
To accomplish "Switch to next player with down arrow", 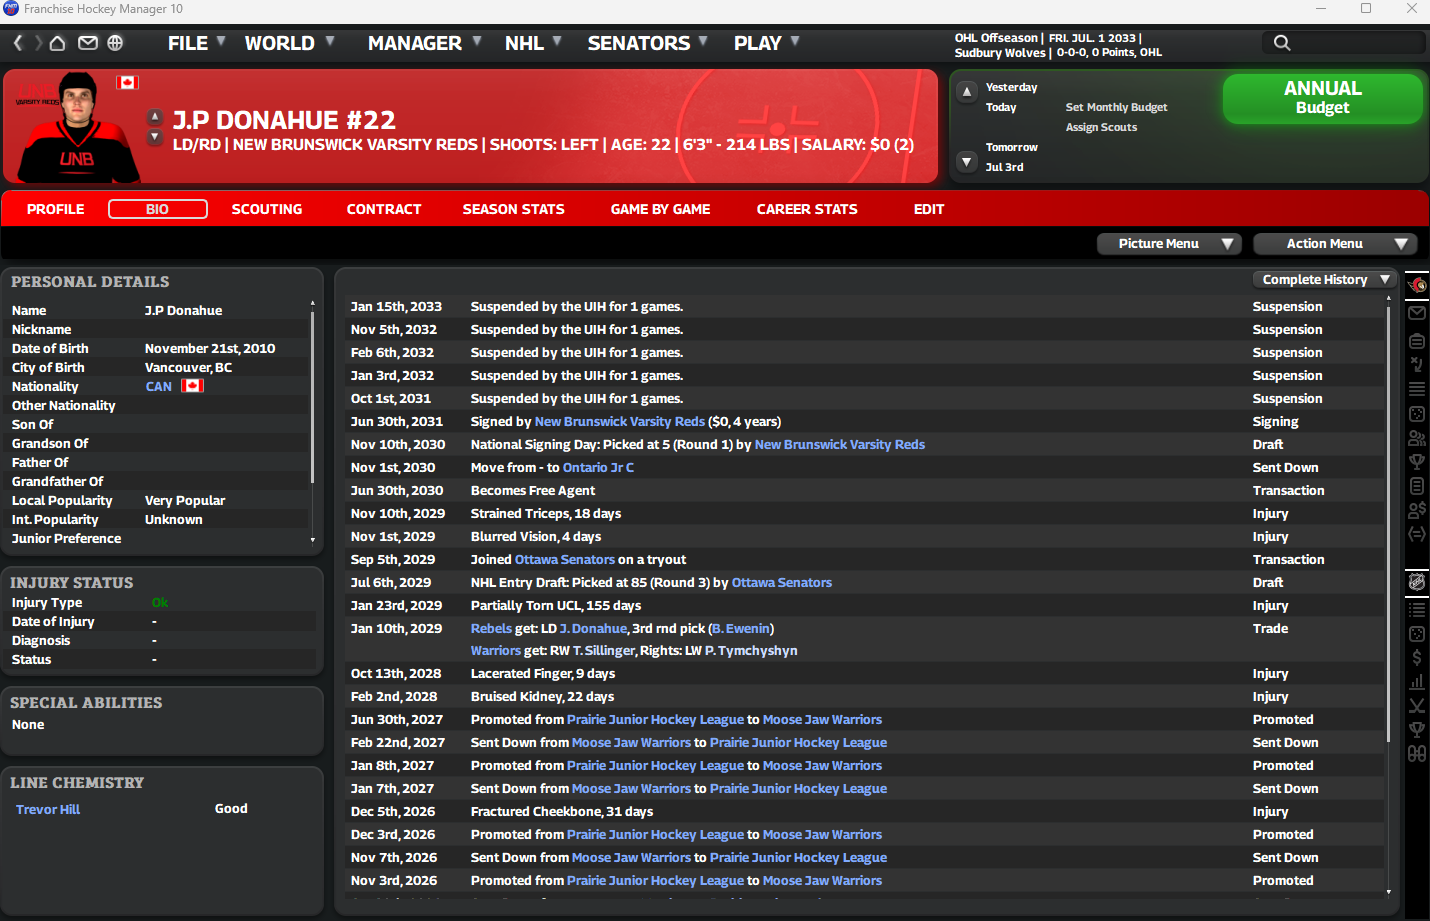I will (x=155, y=137).
